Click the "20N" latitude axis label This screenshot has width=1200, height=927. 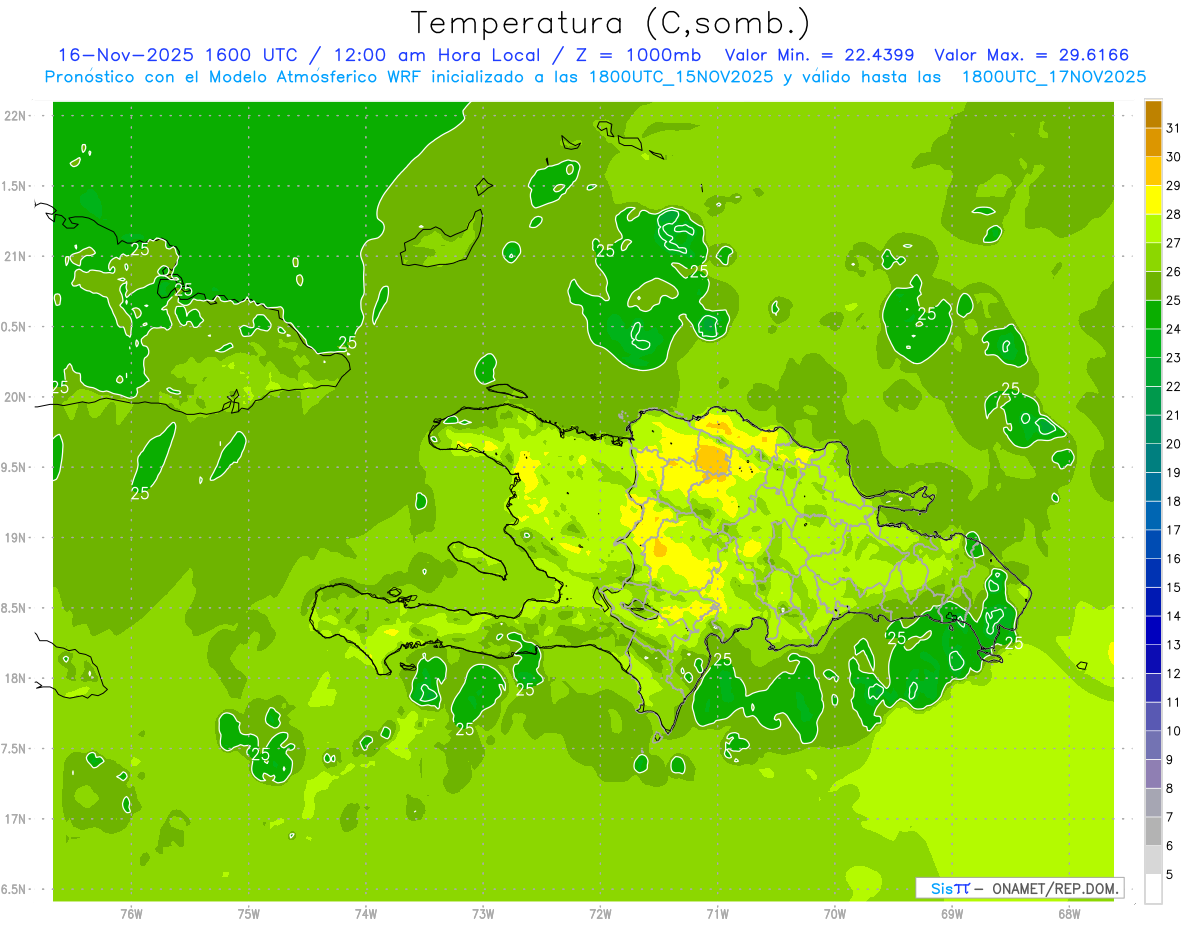[x=15, y=397]
